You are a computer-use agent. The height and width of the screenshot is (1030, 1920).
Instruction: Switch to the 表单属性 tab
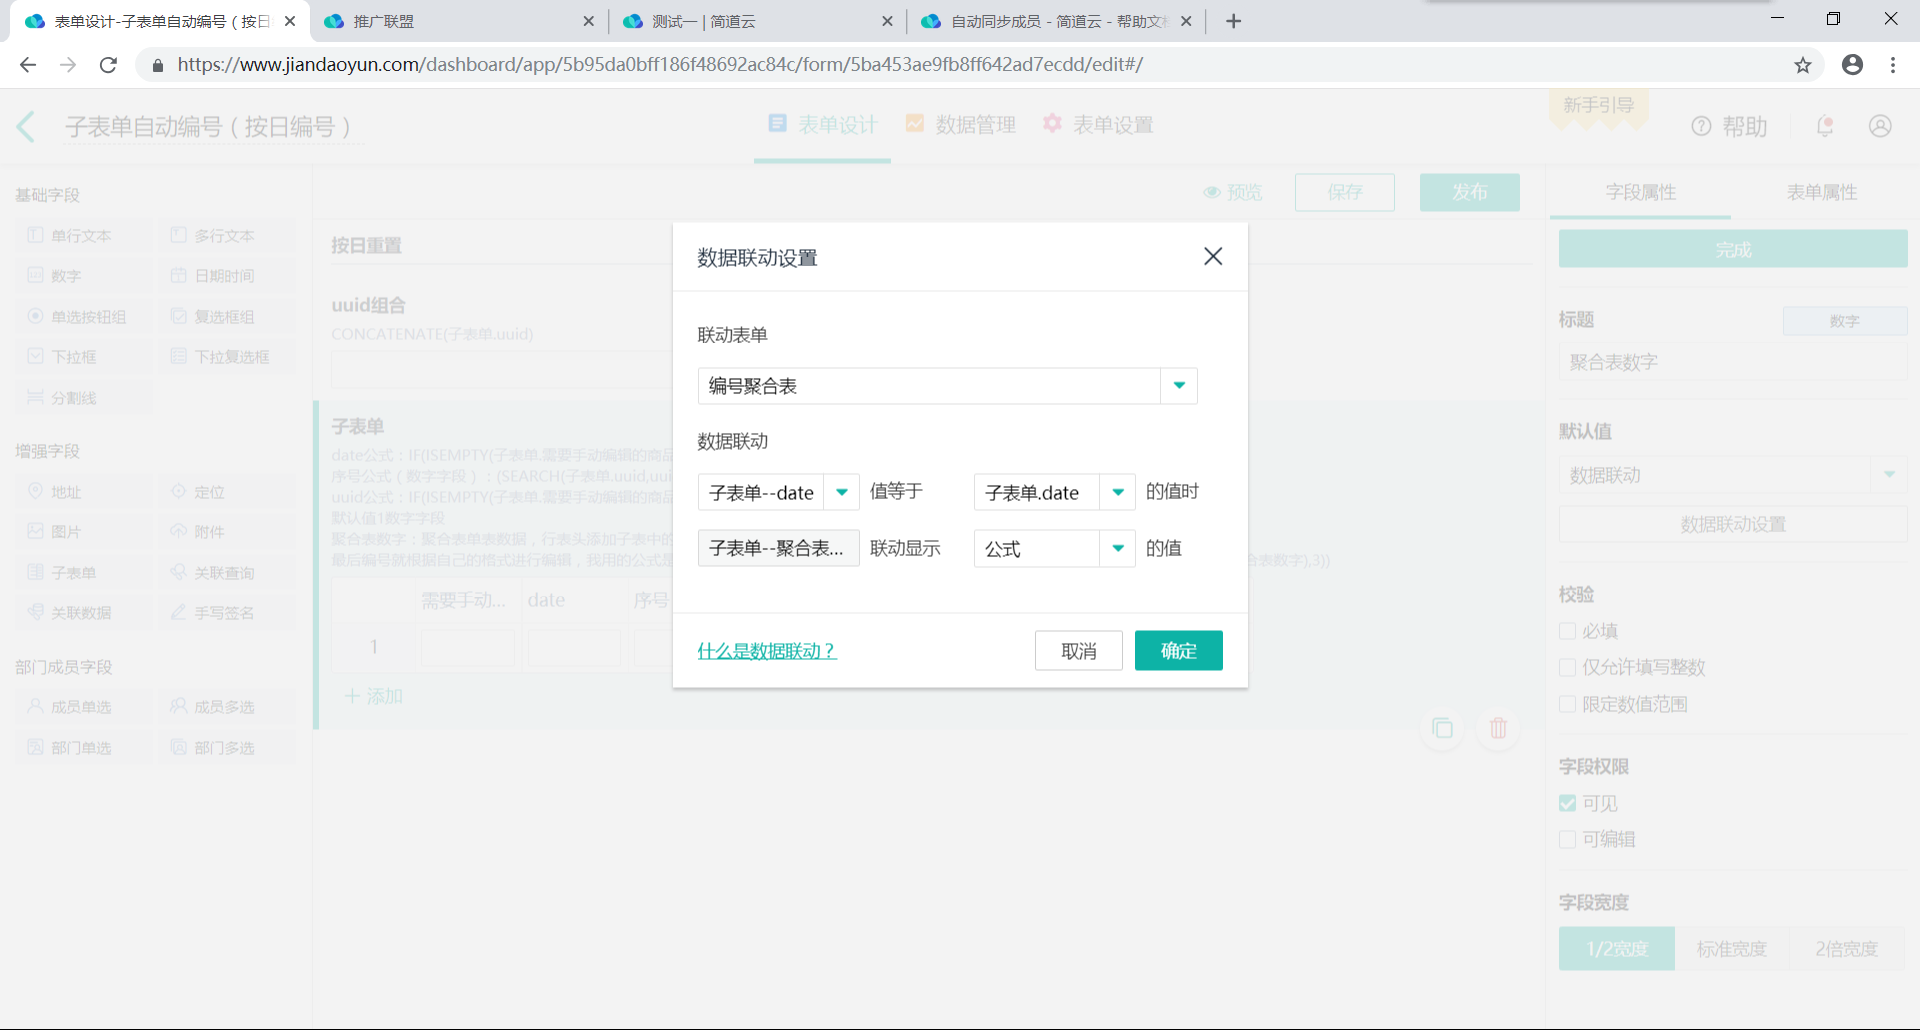pos(1820,192)
